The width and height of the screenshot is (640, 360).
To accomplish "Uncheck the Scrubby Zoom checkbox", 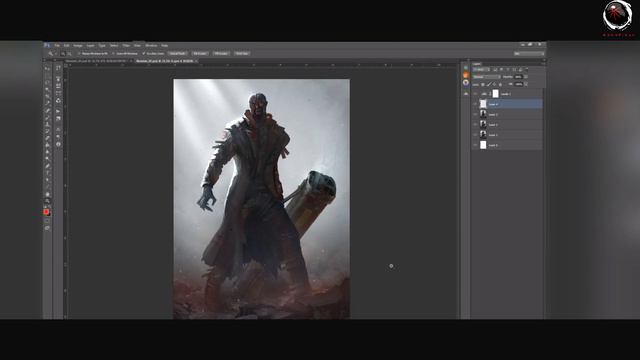I will click(144, 53).
